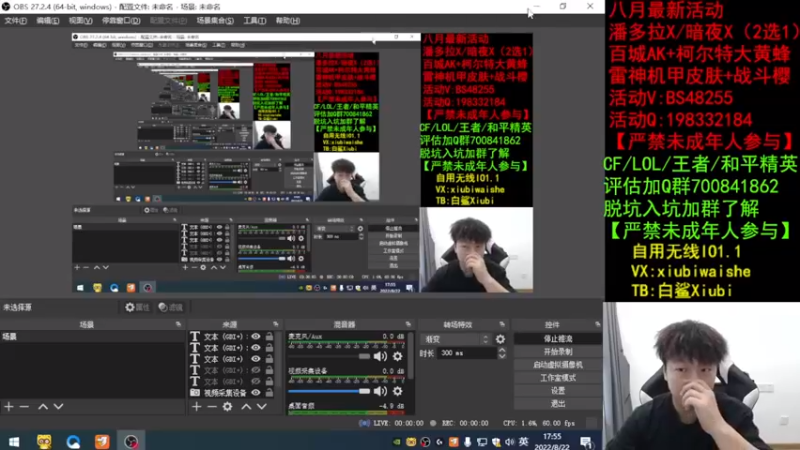Add a new scene with plus icon
Image resolution: width=800 pixels, height=450 pixels.
(x=9, y=407)
